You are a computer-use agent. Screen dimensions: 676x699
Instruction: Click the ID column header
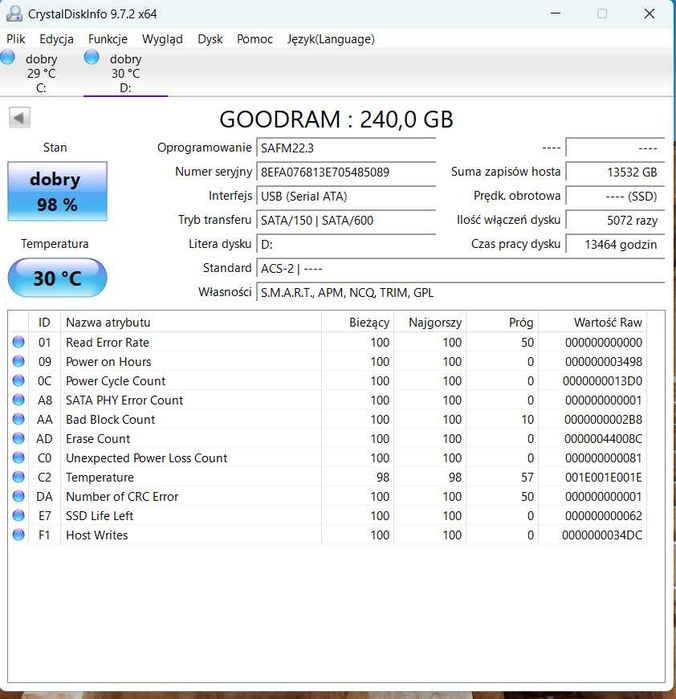[44, 322]
